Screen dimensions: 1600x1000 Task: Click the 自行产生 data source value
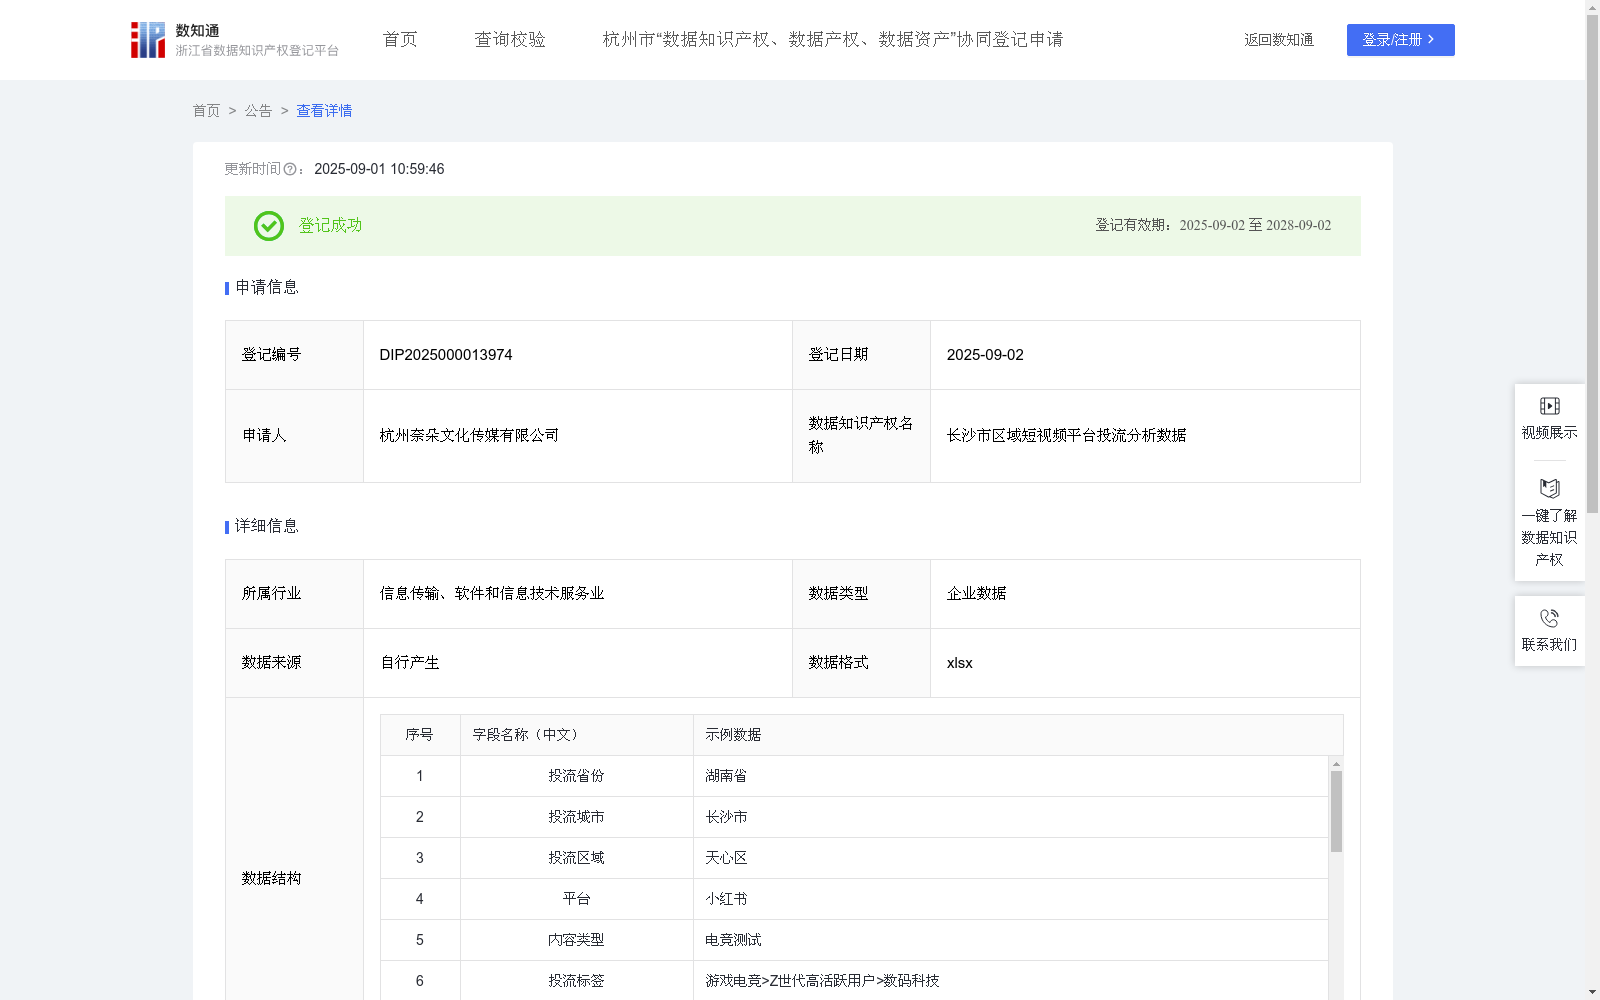coord(409,663)
